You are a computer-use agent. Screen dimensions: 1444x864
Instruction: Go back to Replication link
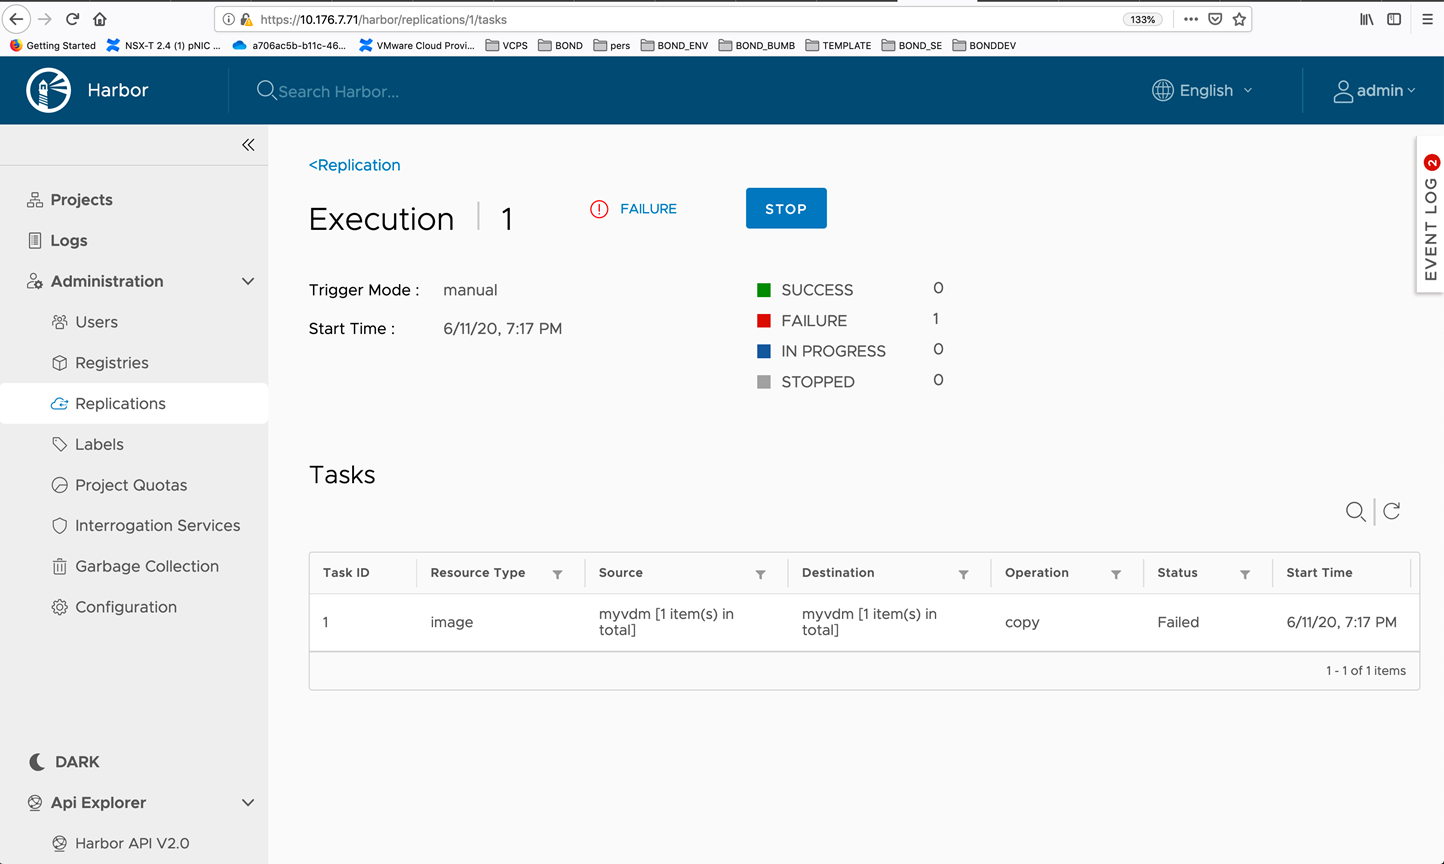coord(355,165)
